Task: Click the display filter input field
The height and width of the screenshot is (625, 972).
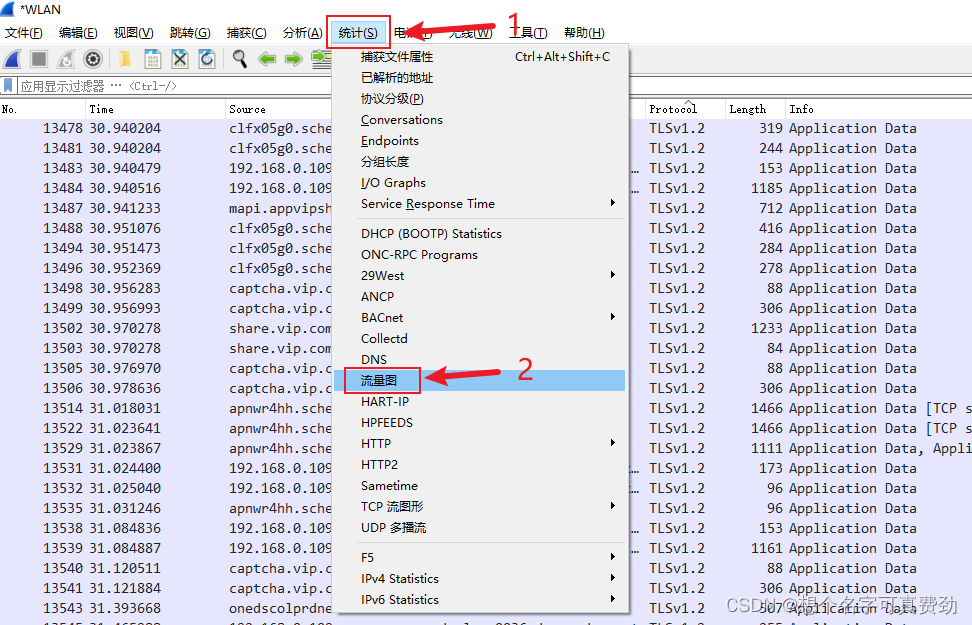Action: (x=174, y=86)
